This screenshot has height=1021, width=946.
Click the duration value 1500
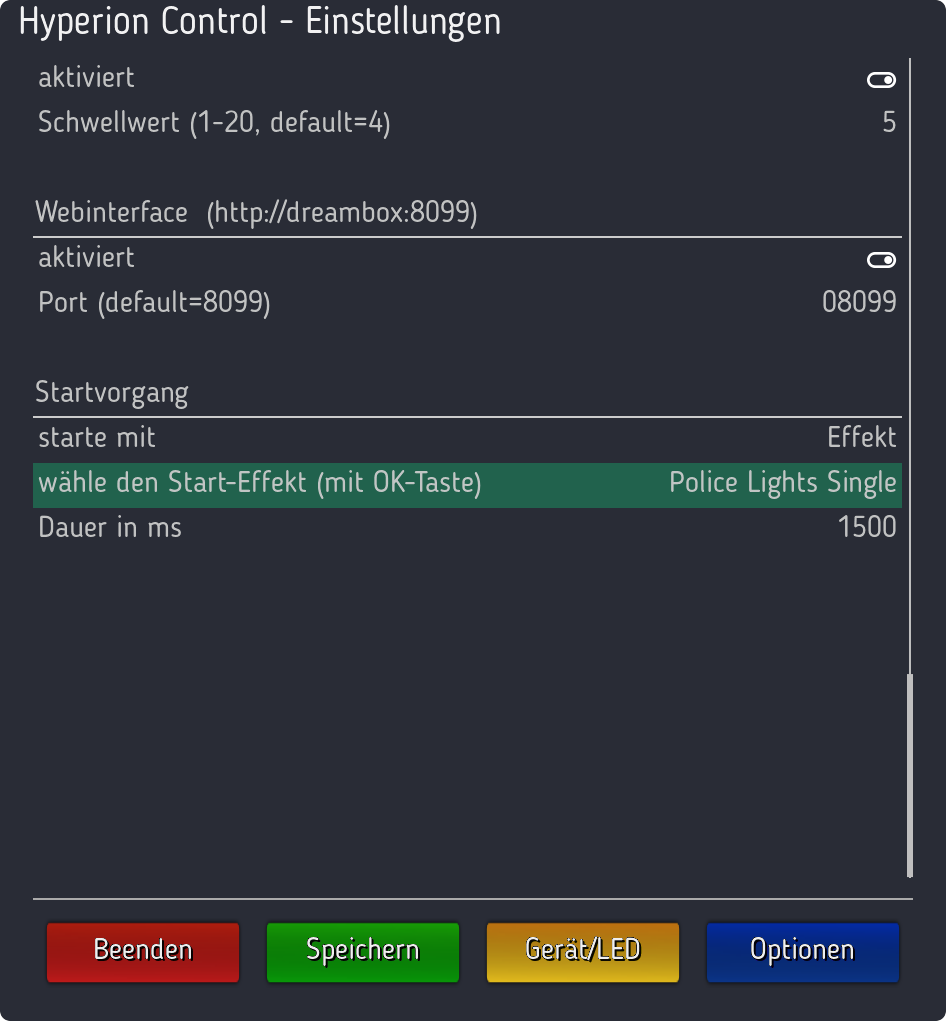click(x=867, y=527)
